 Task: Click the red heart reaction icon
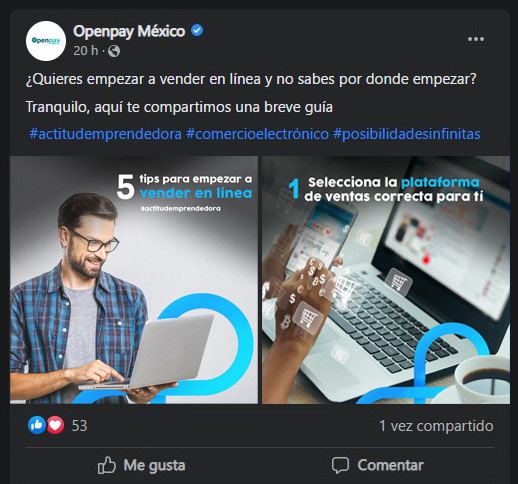[x=55, y=425]
